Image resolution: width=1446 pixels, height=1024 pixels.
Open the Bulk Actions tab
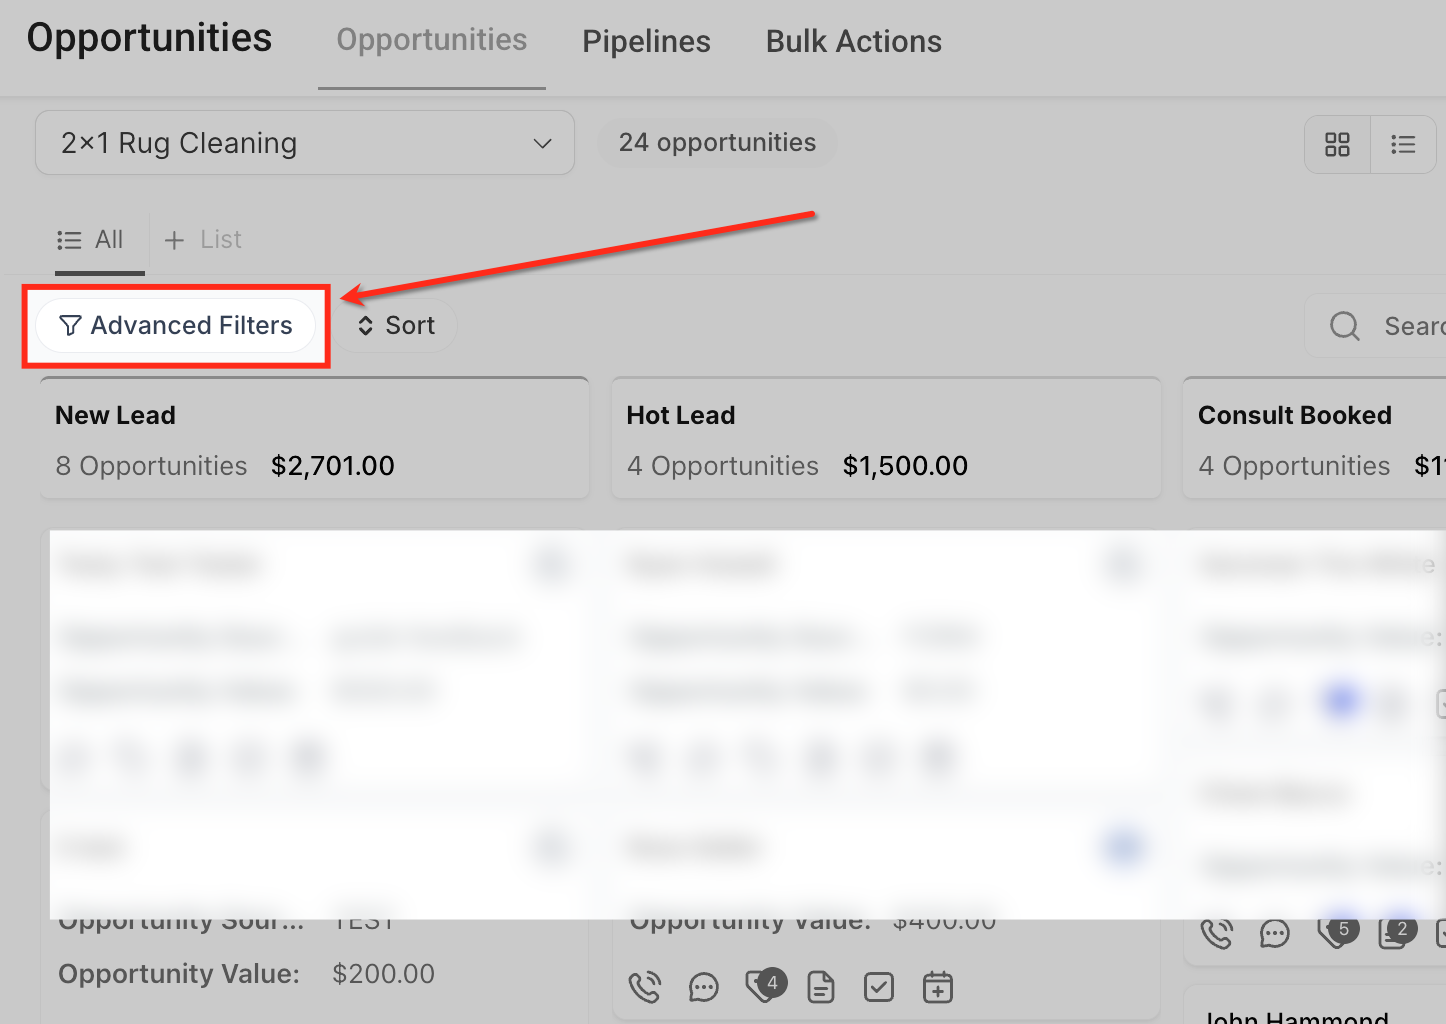[853, 42]
